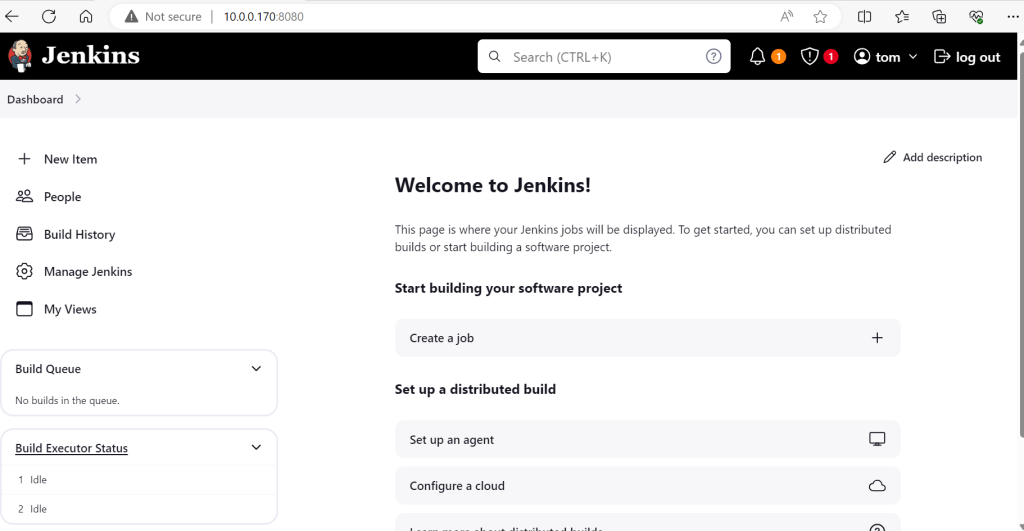The width and height of the screenshot is (1024, 531).
Task: Open the security warnings shield icon
Action: click(810, 57)
